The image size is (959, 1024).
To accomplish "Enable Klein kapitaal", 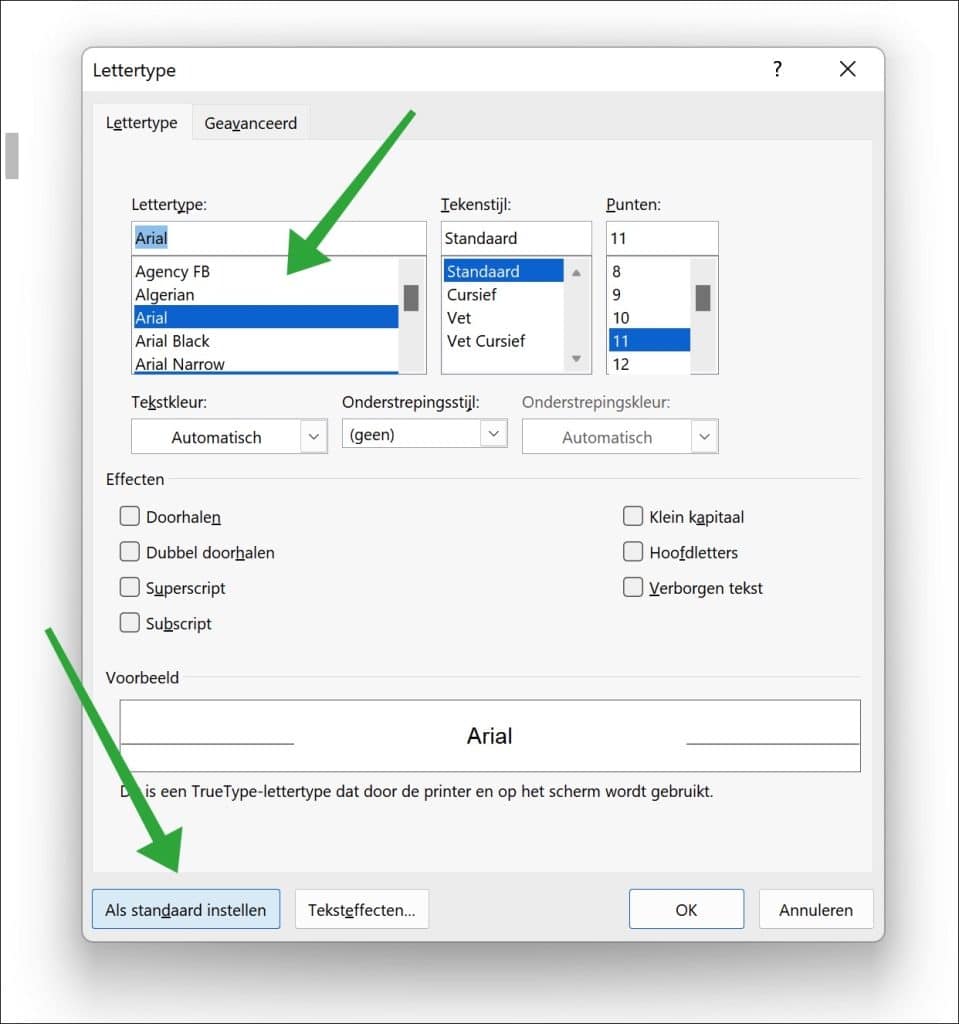I will [633, 516].
